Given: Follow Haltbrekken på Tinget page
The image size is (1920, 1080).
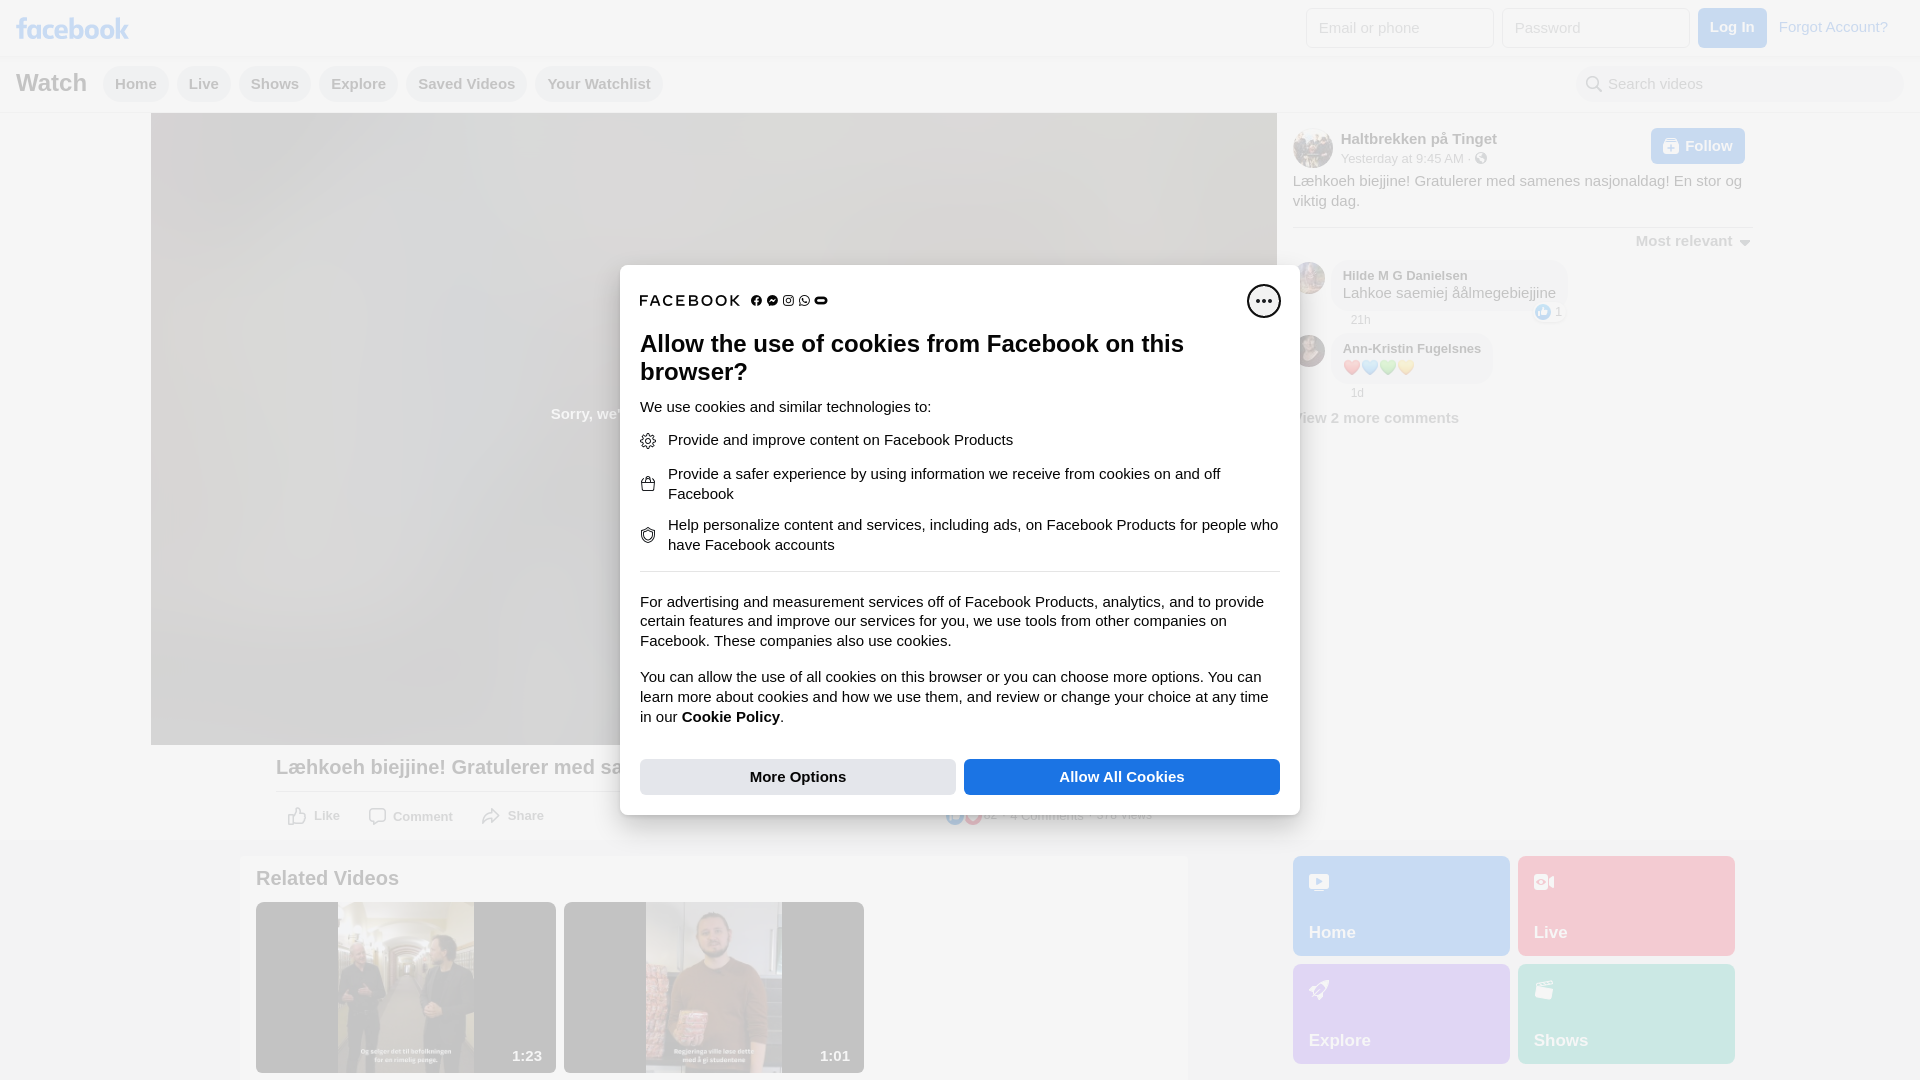Looking at the screenshot, I should click(1697, 146).
